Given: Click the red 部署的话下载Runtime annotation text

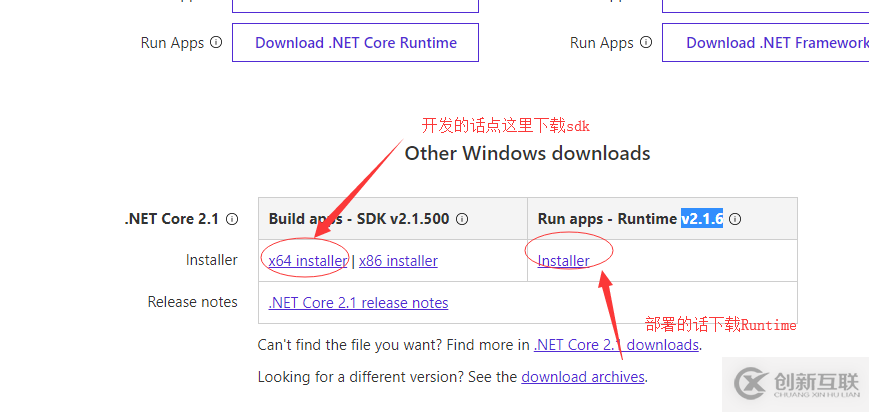Looking at the screenshot, I should (720, 325).
